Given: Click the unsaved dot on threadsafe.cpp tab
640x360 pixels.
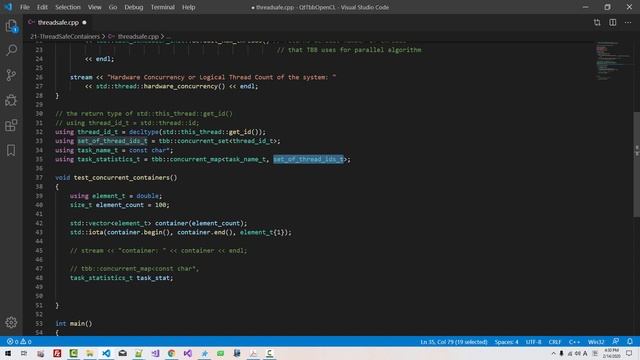Looking at the screenshot, I should coord(84,22).
